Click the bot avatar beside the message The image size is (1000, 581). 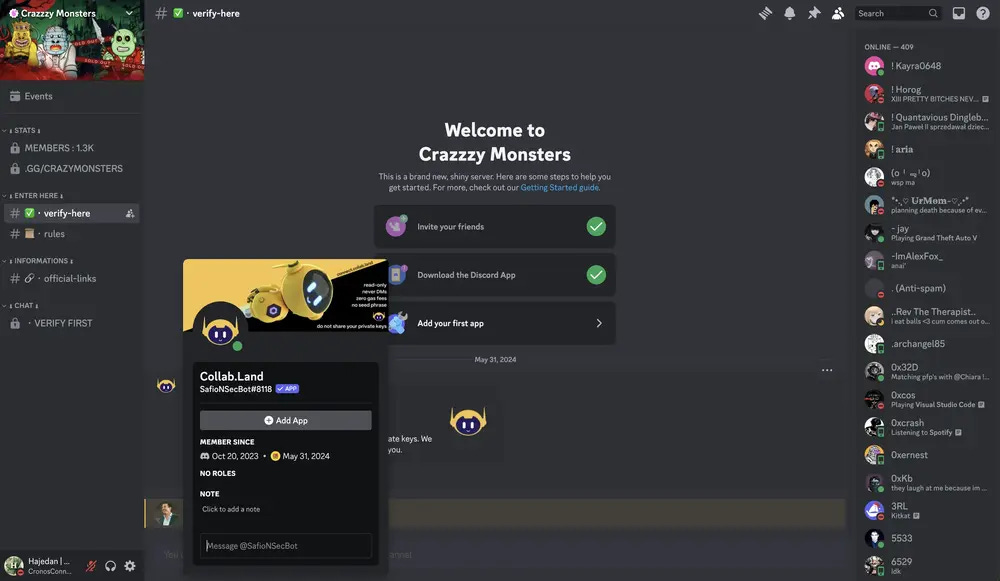(166, 385)
